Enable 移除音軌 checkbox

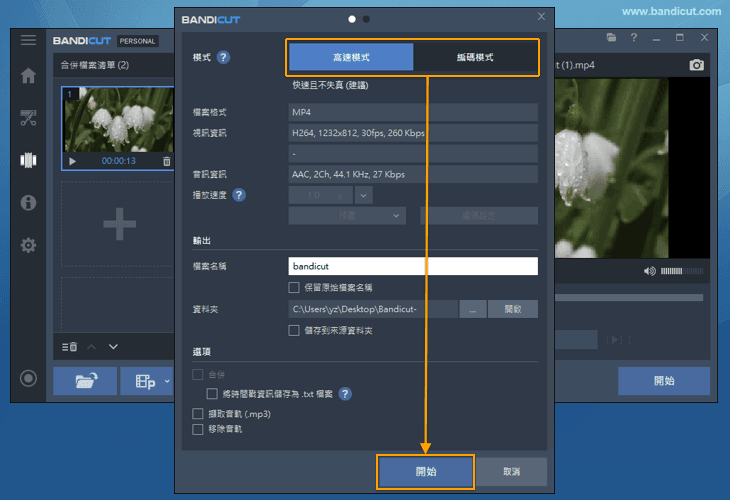click(198, 429)
